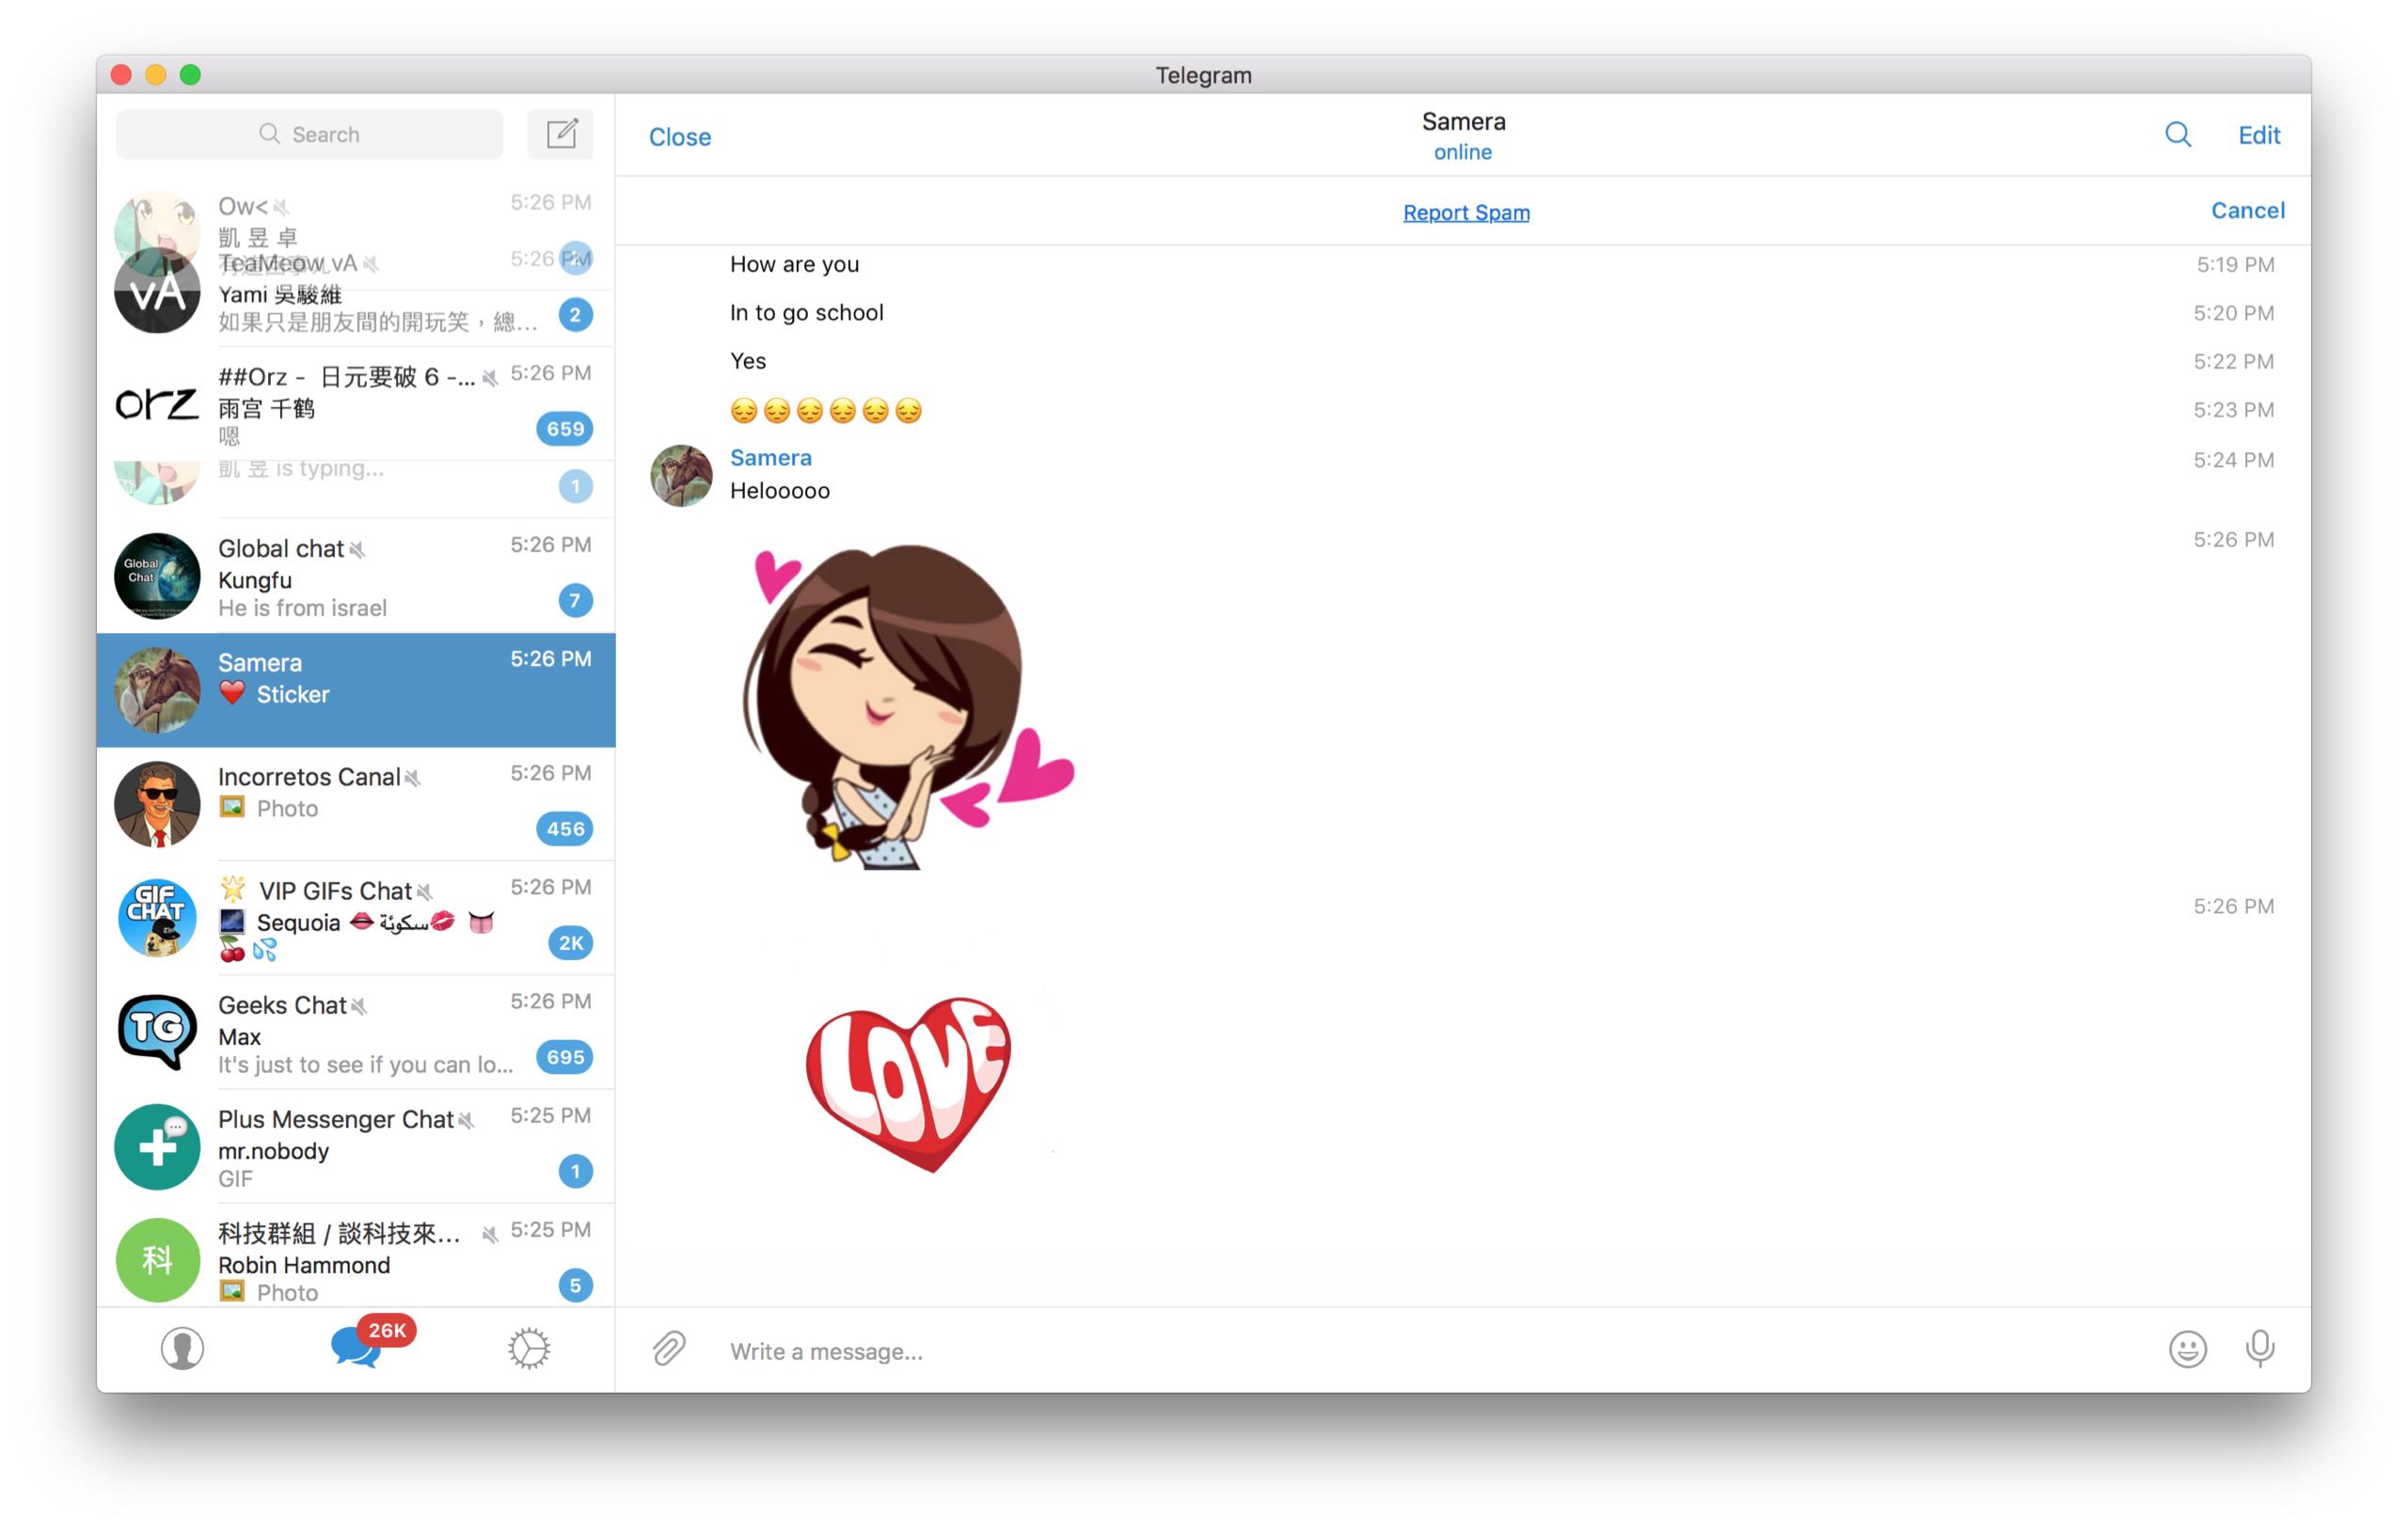This screenshot has height=1531, width=2408.
Task: Click the LOVE heart sticker
Action: pyautogui.click(x=908, y=1084)
